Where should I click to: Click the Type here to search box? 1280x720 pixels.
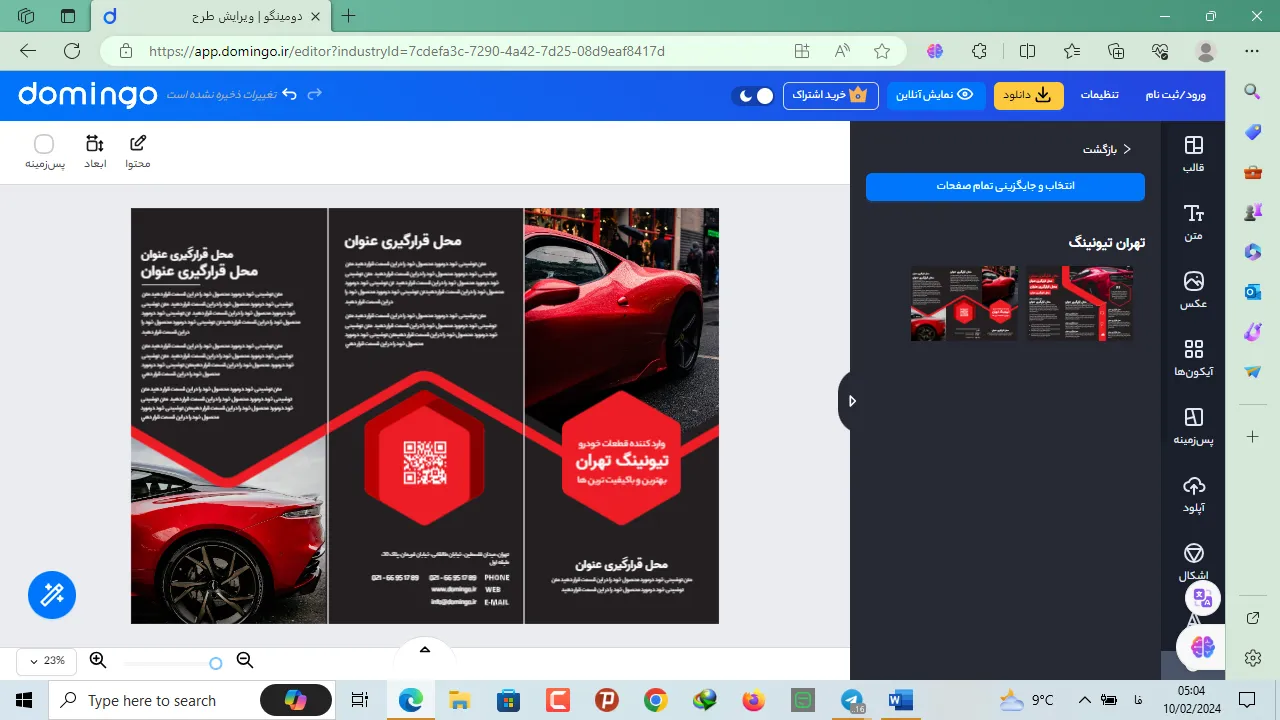[x=190, y=700]
